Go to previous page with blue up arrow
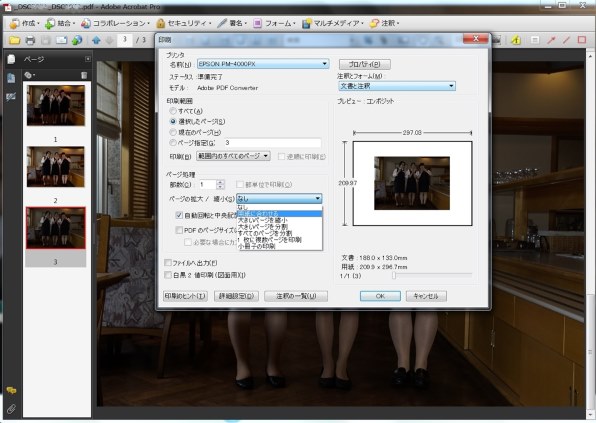 pos(96,40)
